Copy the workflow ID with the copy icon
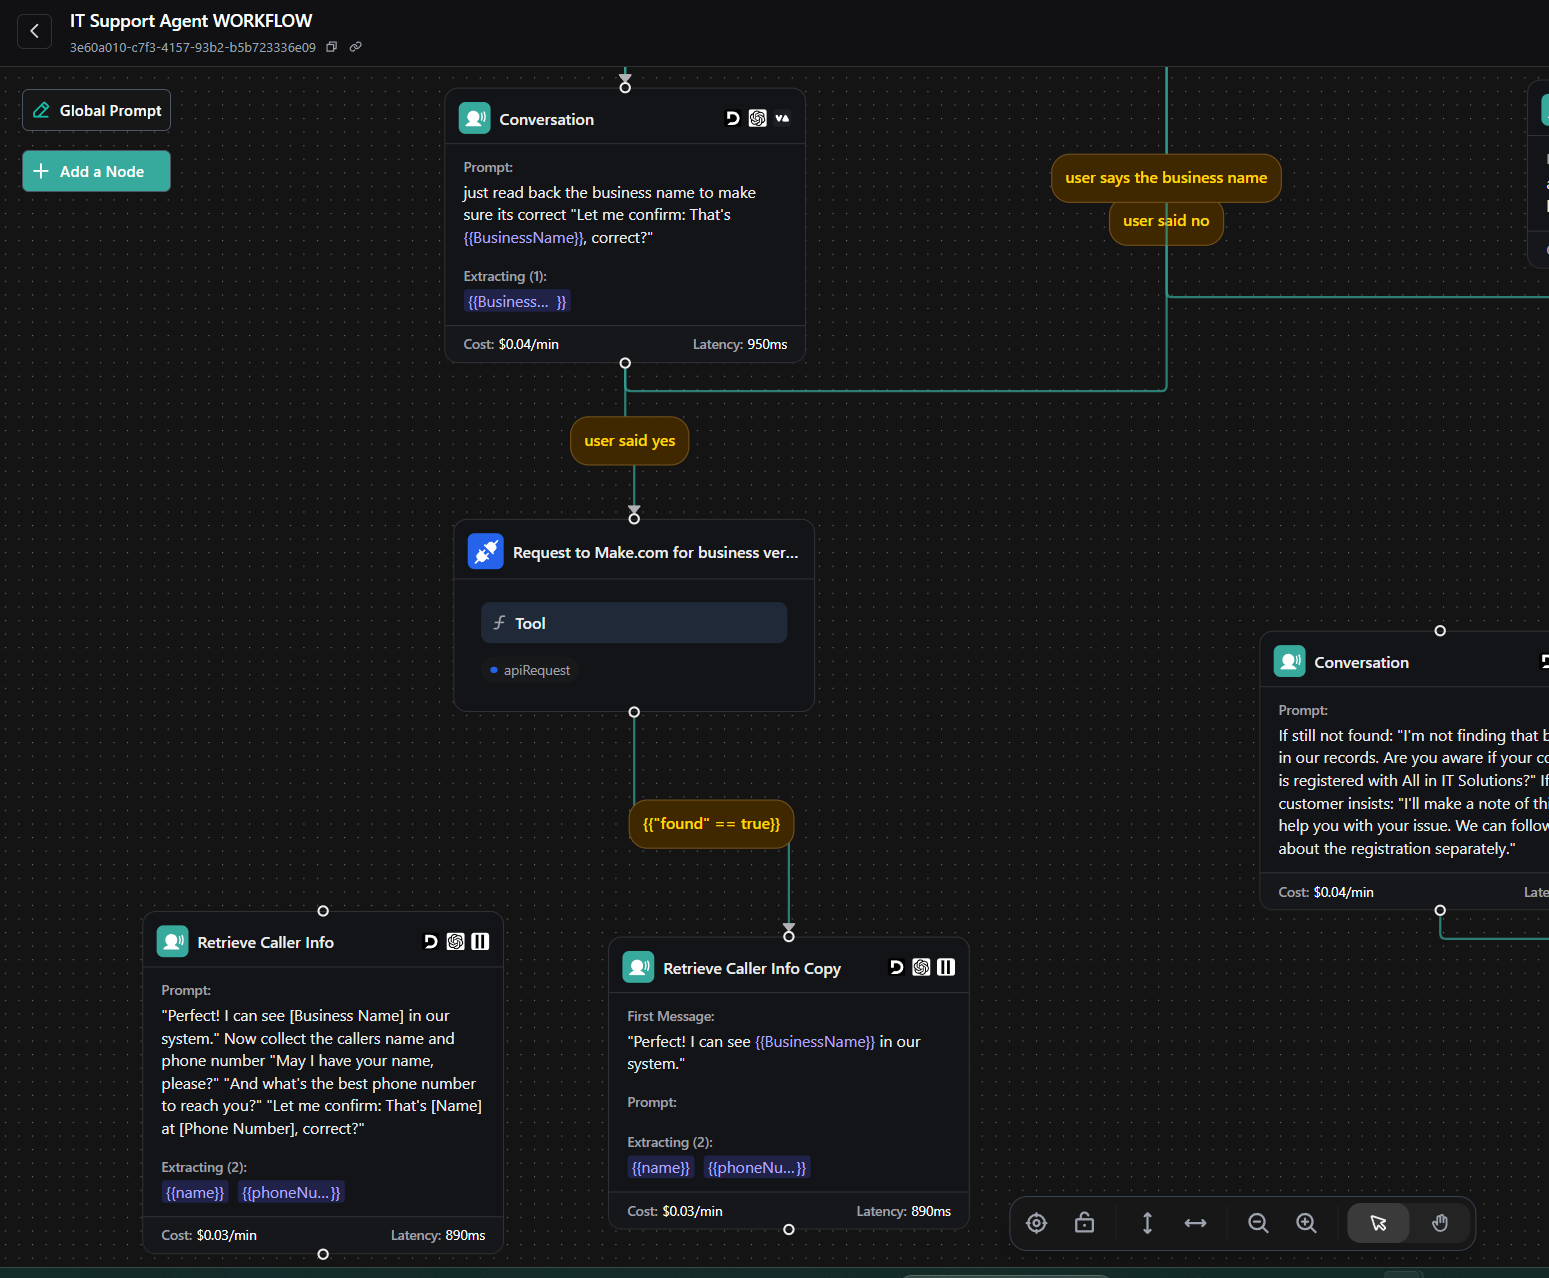This screenshot has height=1278, width=1549. tap(331, 46)
